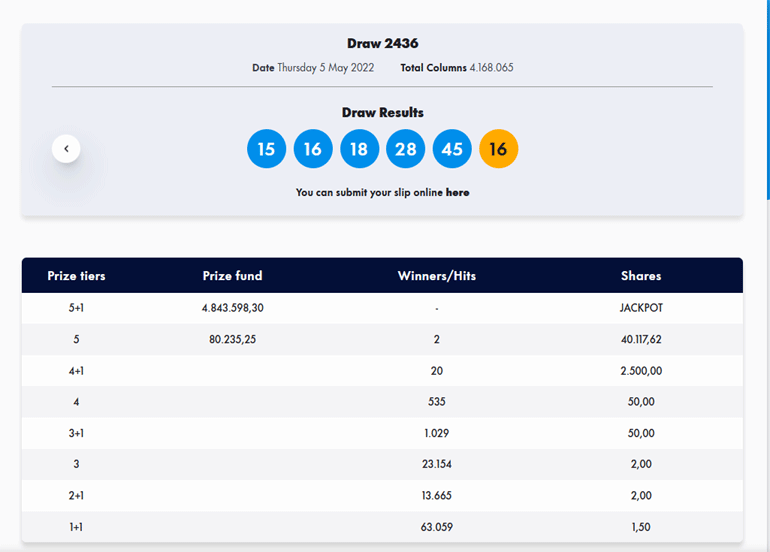The image size is (770, 552).
Task: Click the blue ball number 18
Action: tap(359, 149)
